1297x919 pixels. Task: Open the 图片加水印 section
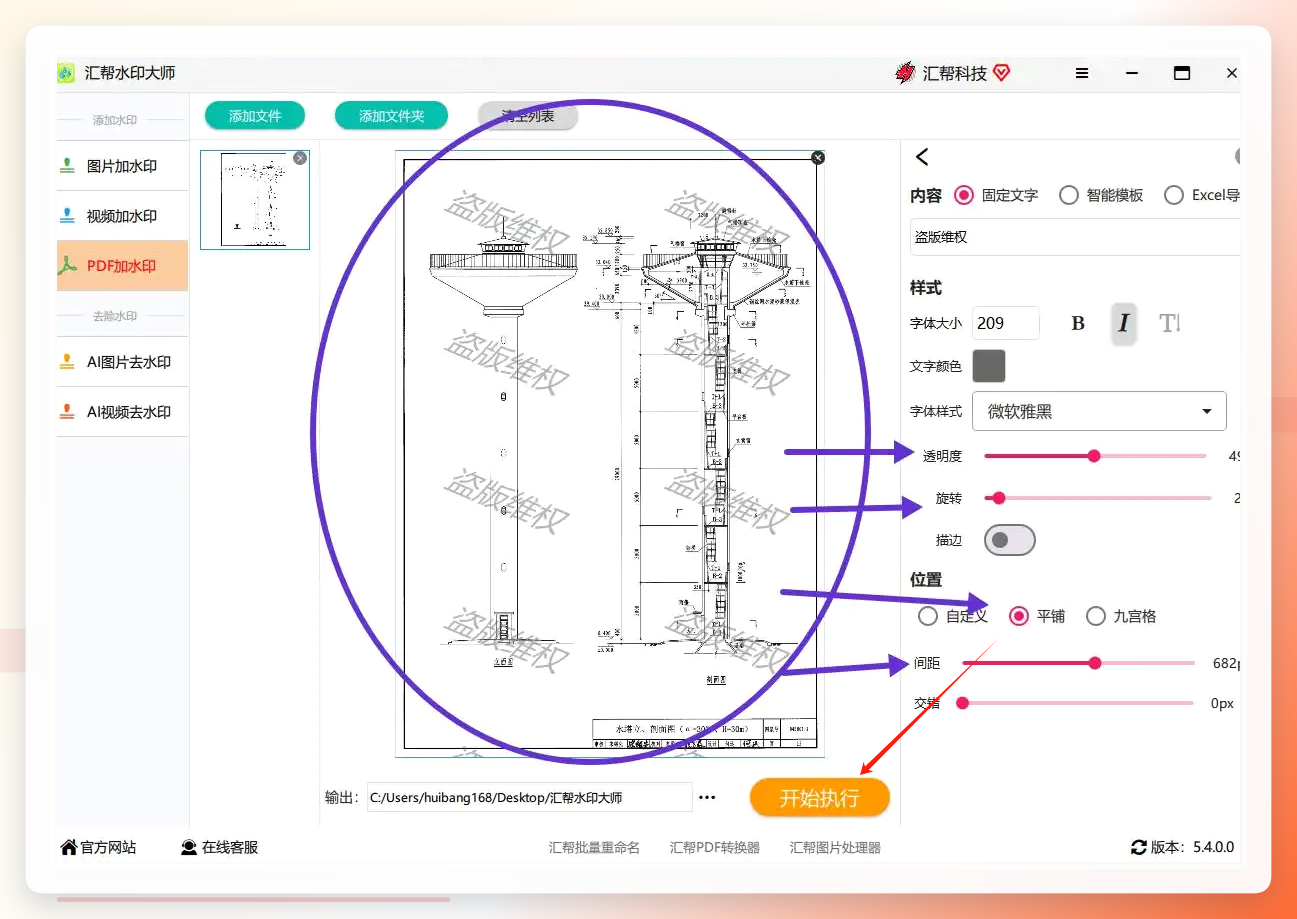click(123, 166)
